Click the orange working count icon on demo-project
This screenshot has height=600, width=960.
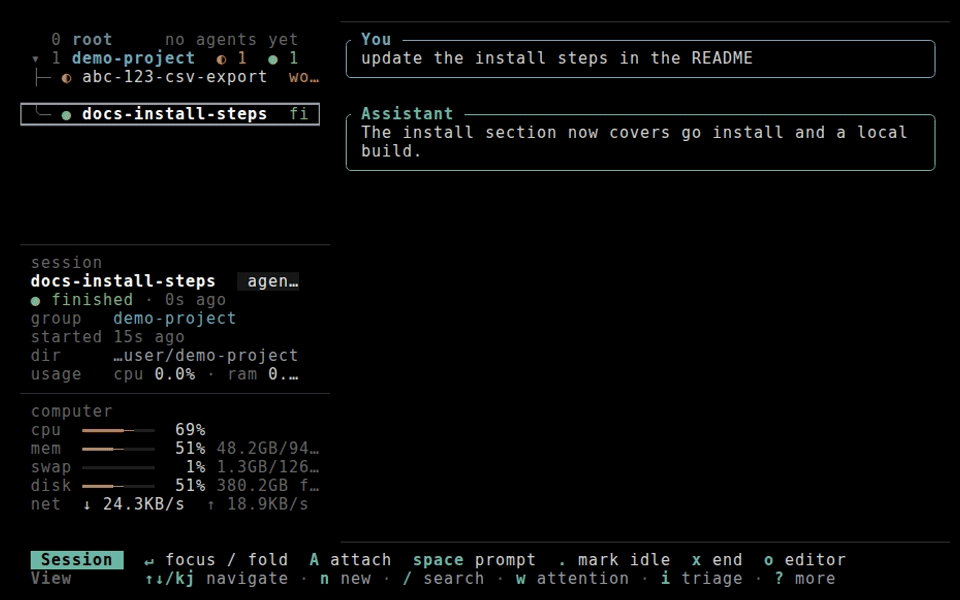(x=221, y=59)
